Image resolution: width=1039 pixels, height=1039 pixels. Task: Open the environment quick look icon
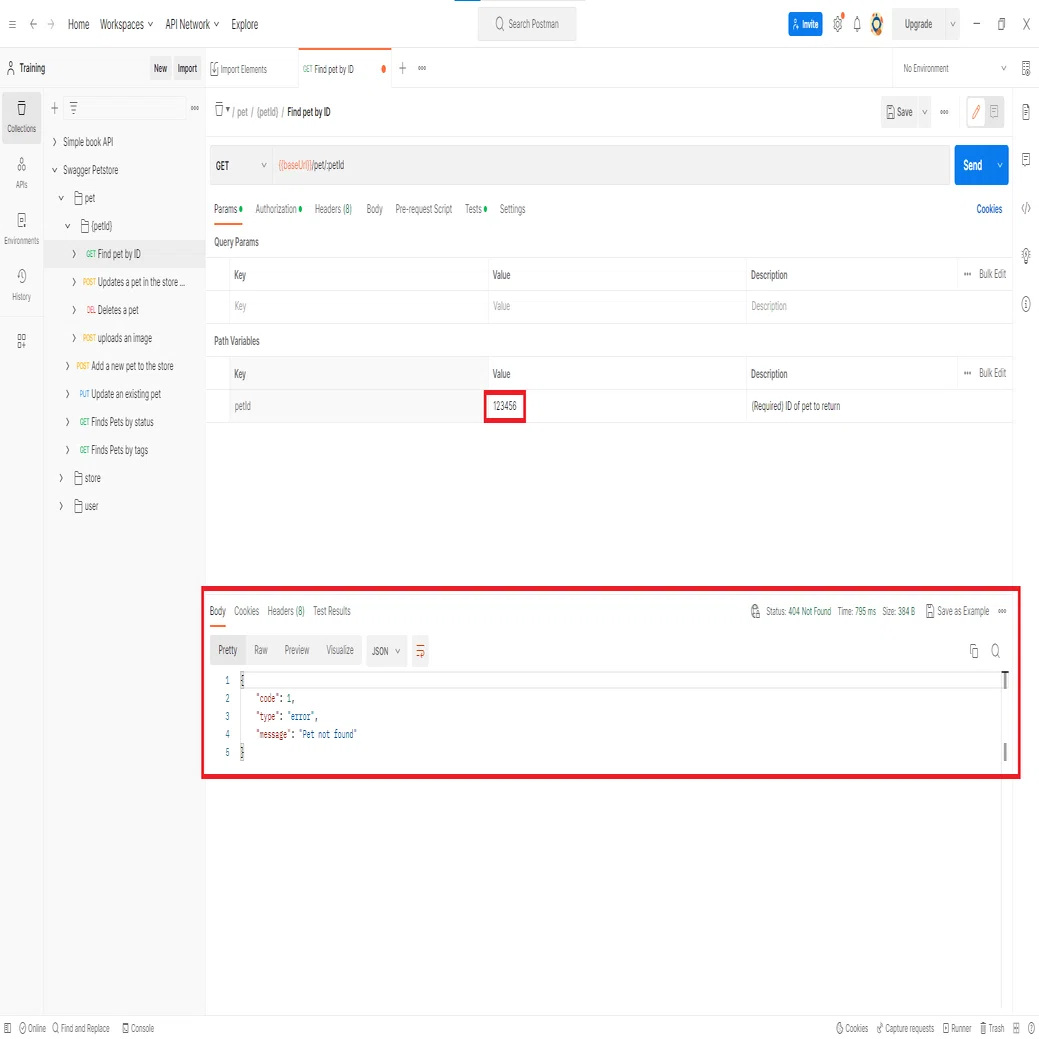[x=1025, y=68]
